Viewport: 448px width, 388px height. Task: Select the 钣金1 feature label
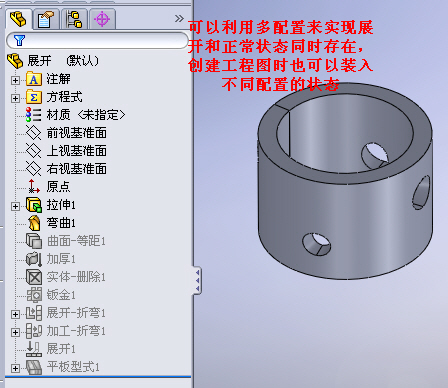(61, 295)
